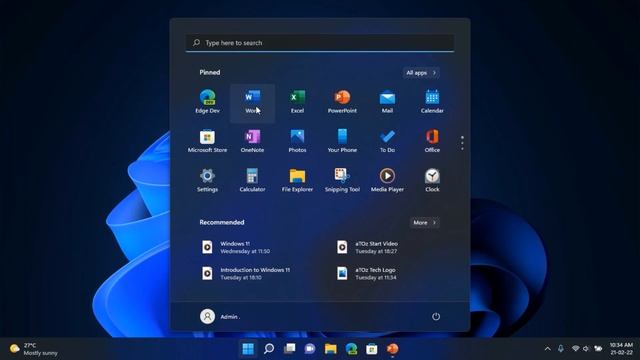The image size is (640, 360).
Task: Click the microphone icon in system tray
Action: click(x=561, y=349)
